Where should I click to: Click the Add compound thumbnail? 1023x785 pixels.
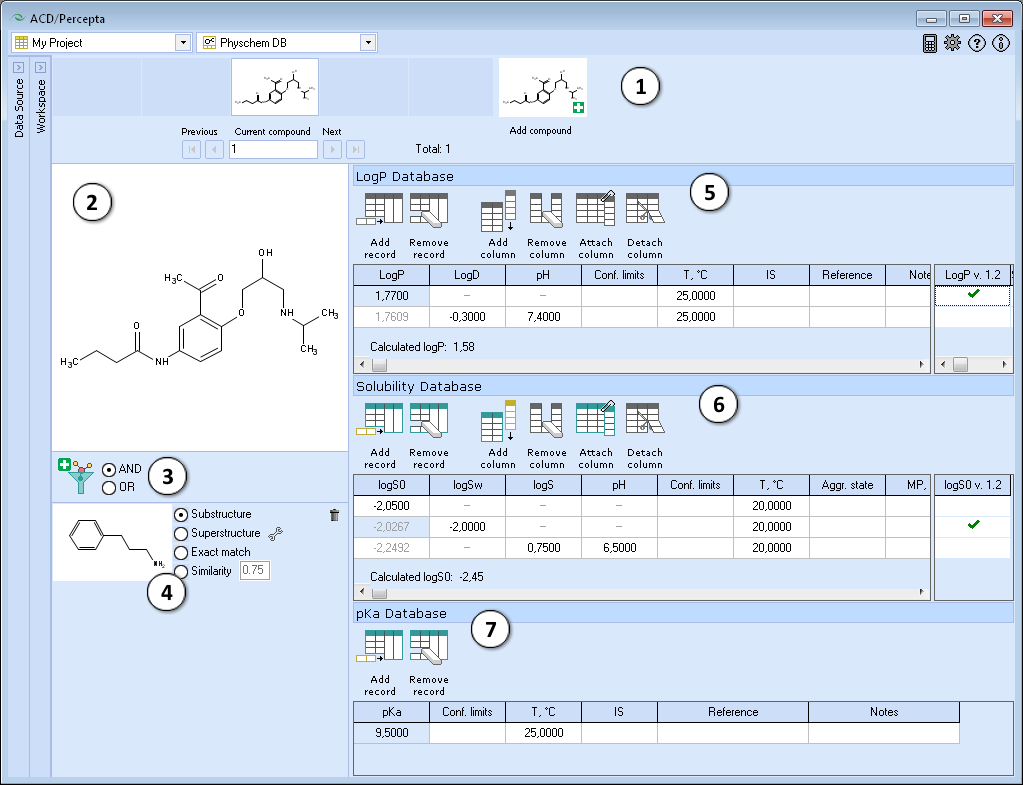(543, 87)
